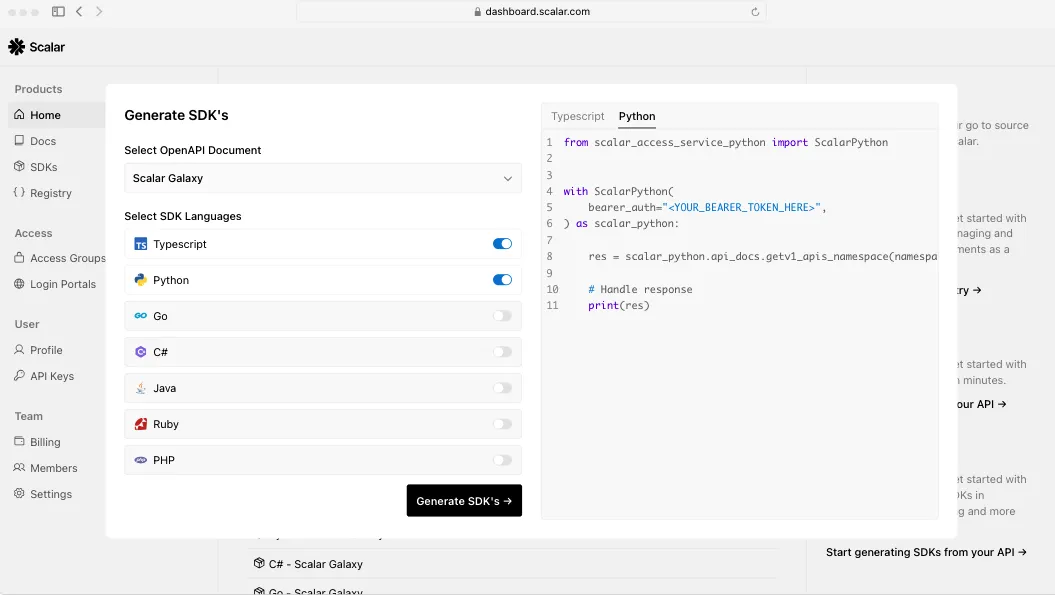Enable the Go SDK toggle

(502, 316)
